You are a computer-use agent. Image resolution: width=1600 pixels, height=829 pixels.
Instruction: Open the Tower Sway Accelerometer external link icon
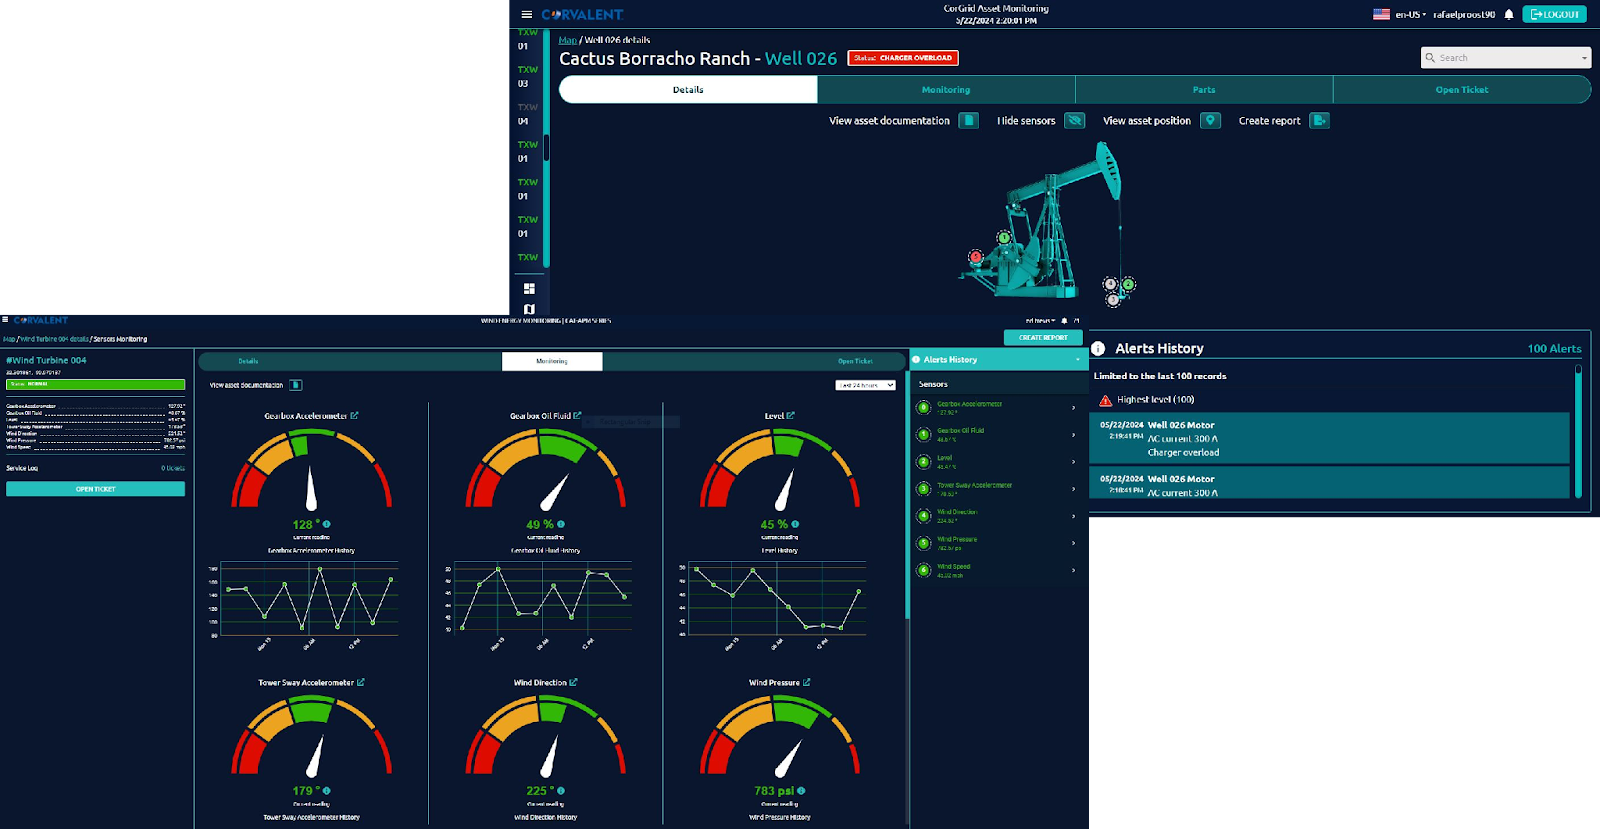(361, 682)
